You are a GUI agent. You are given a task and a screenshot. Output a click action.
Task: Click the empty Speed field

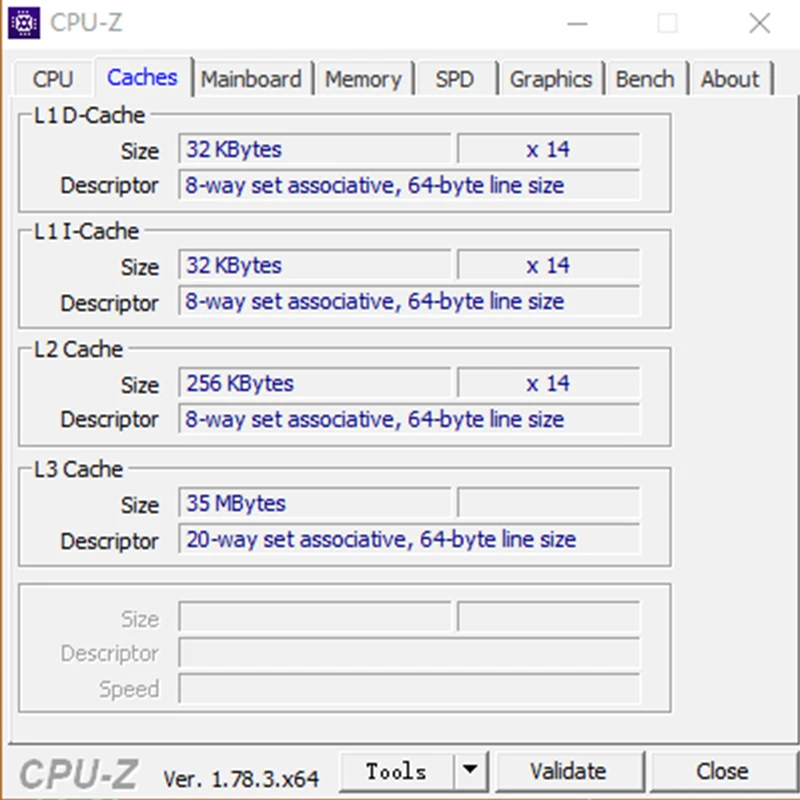409,688
